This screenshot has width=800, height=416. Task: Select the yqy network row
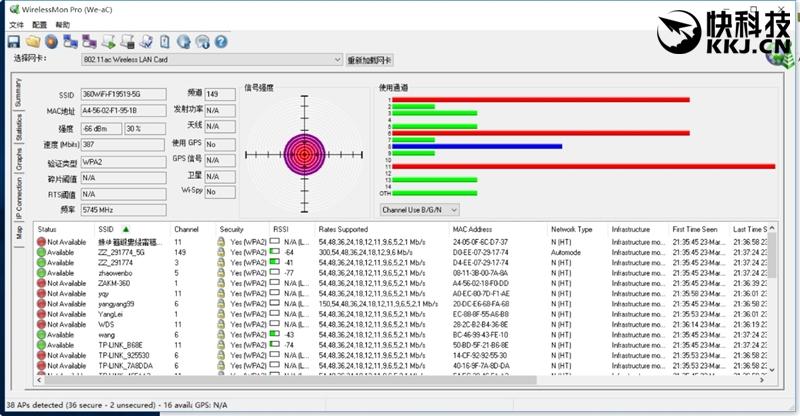pos(401,293)
